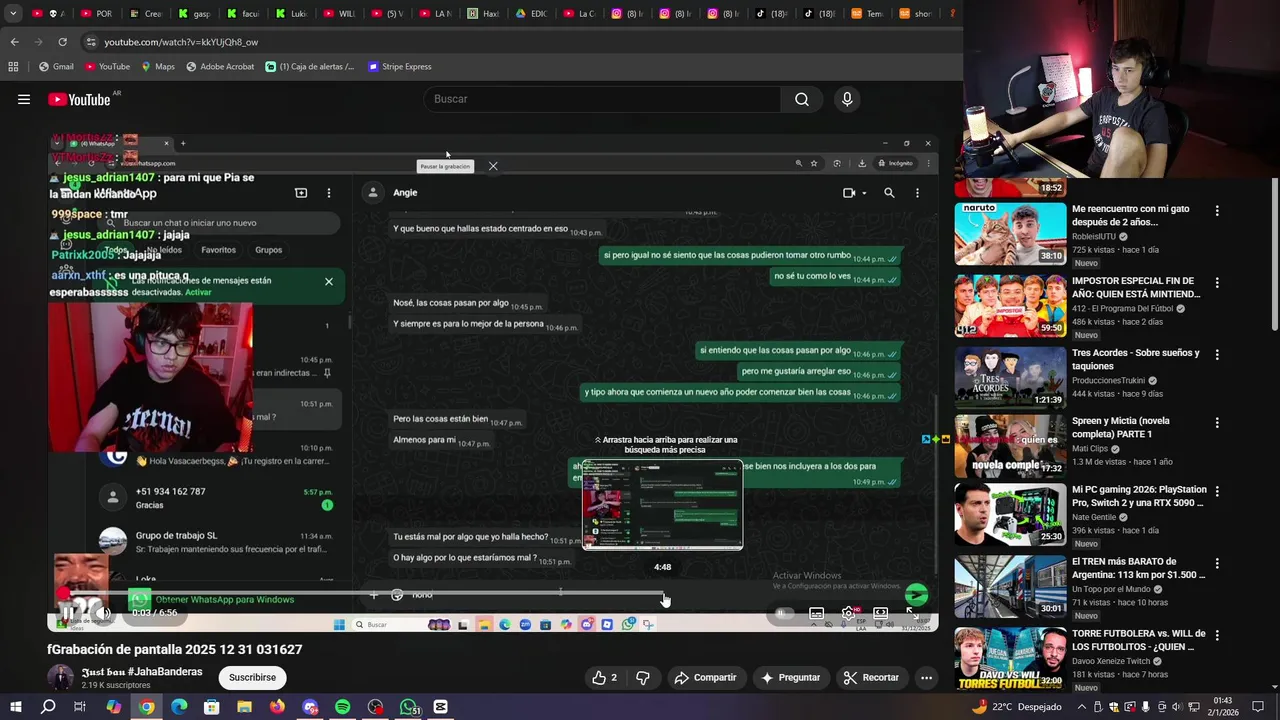This screenshot has width=1280, height=720.
Task: Toggle subtitles in the video player
Action: (x=817, y=613)
